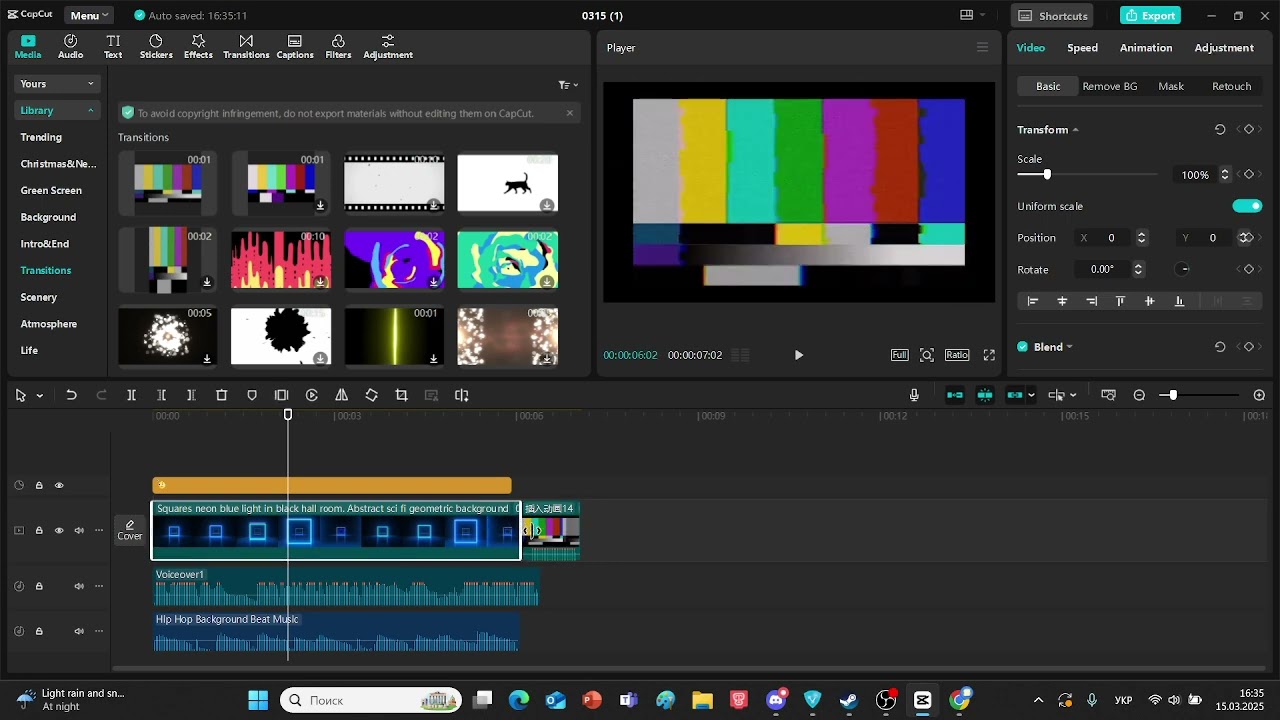Expand the Yours media dropdown

(x=58, y=84)
